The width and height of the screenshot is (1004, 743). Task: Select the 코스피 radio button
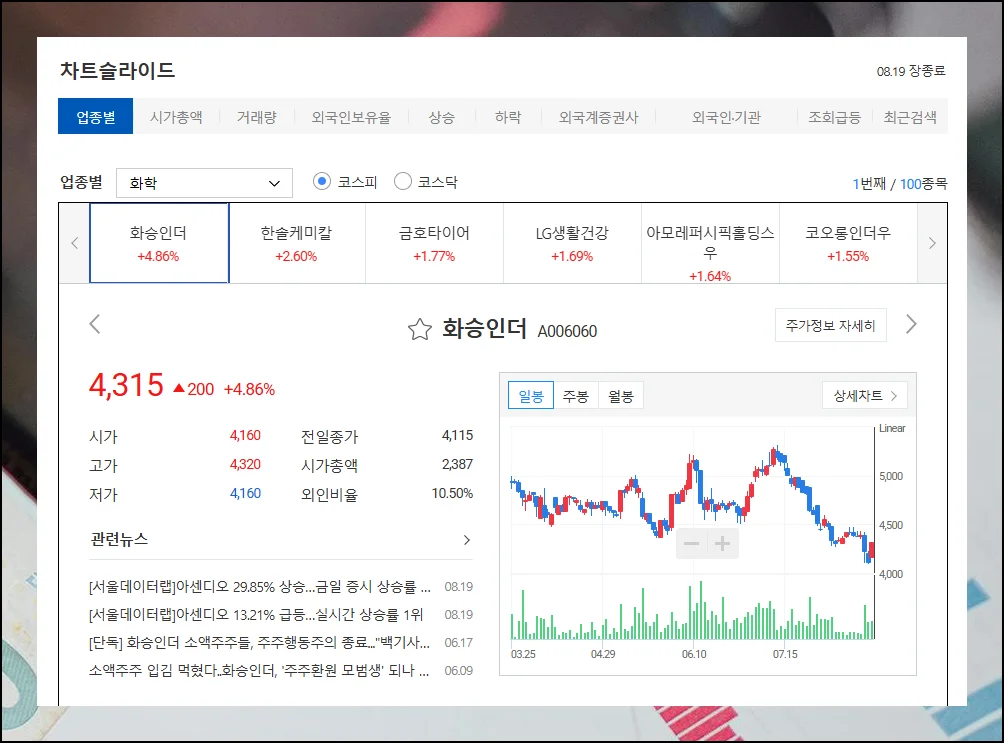pyautogui.click(x=322, y=182)
